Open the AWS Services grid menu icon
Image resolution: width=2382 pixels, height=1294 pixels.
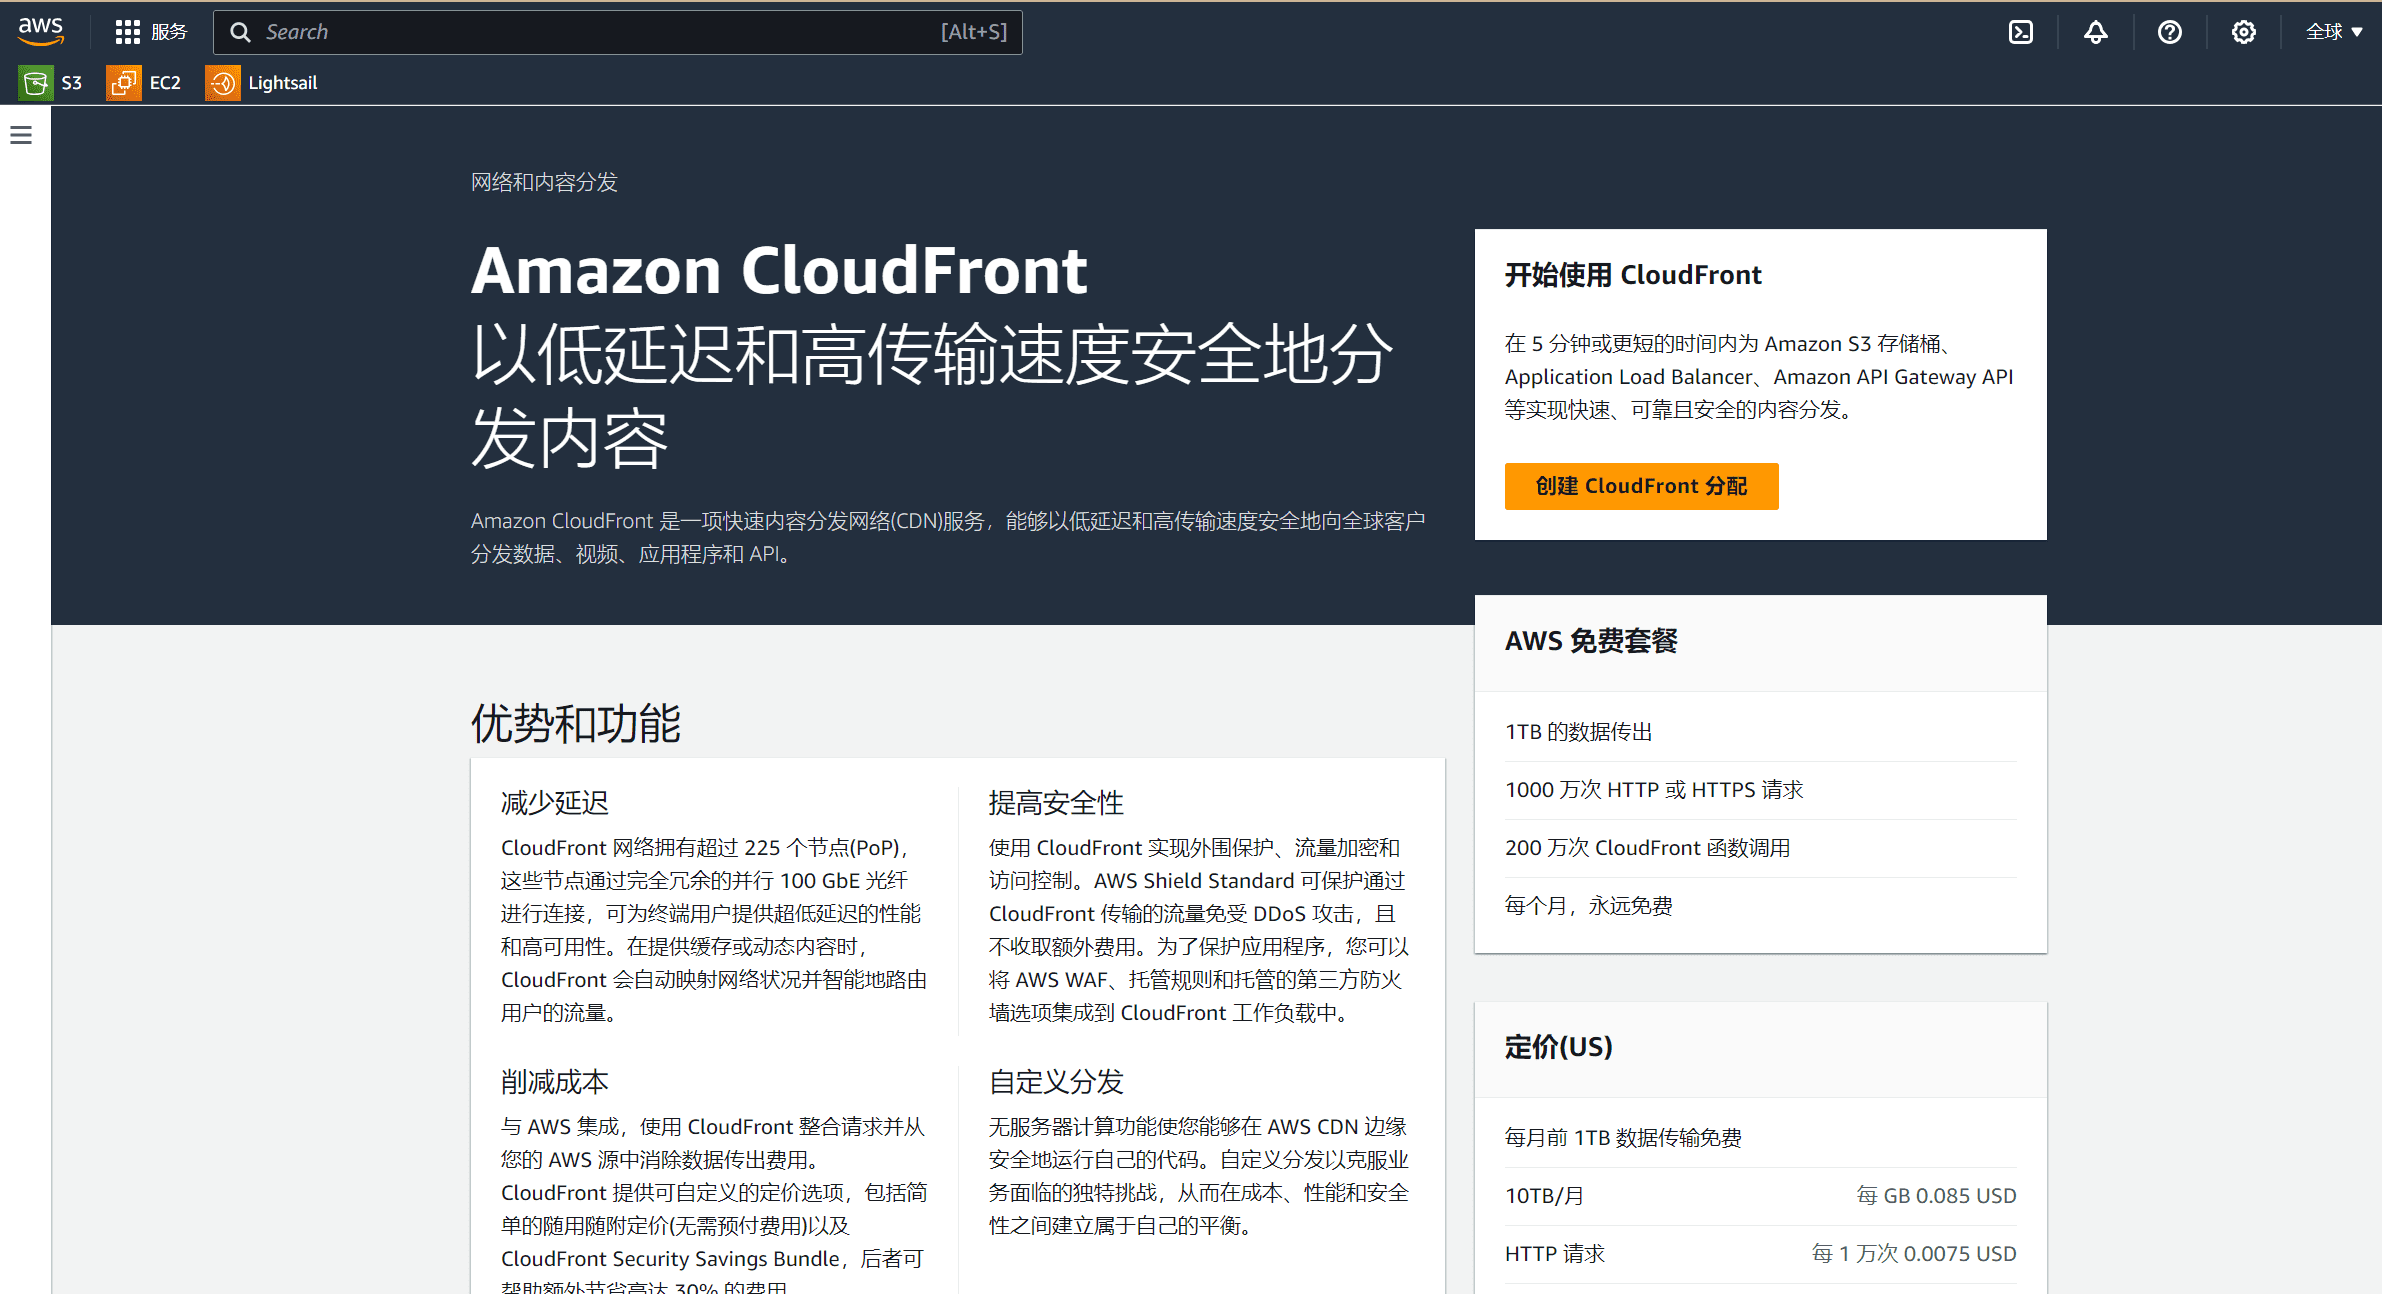(127, 31)
